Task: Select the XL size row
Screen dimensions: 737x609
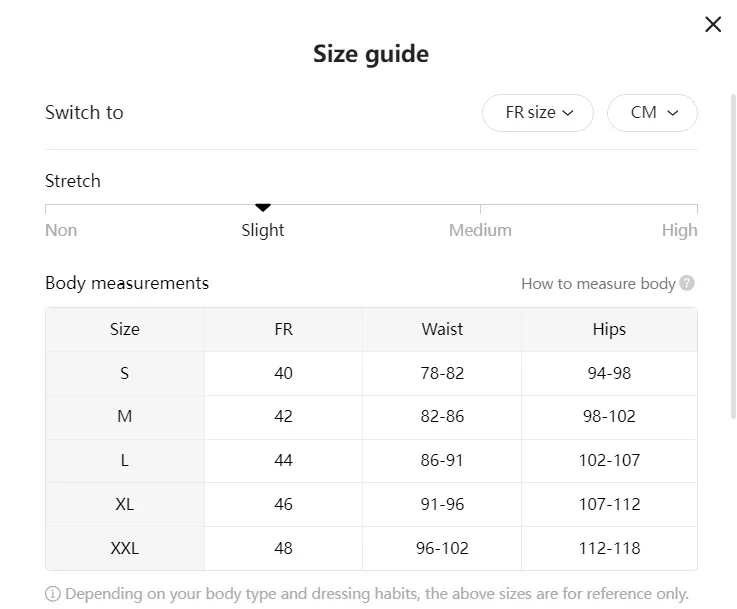Action: pyautogui.click(x=371, y=504)
